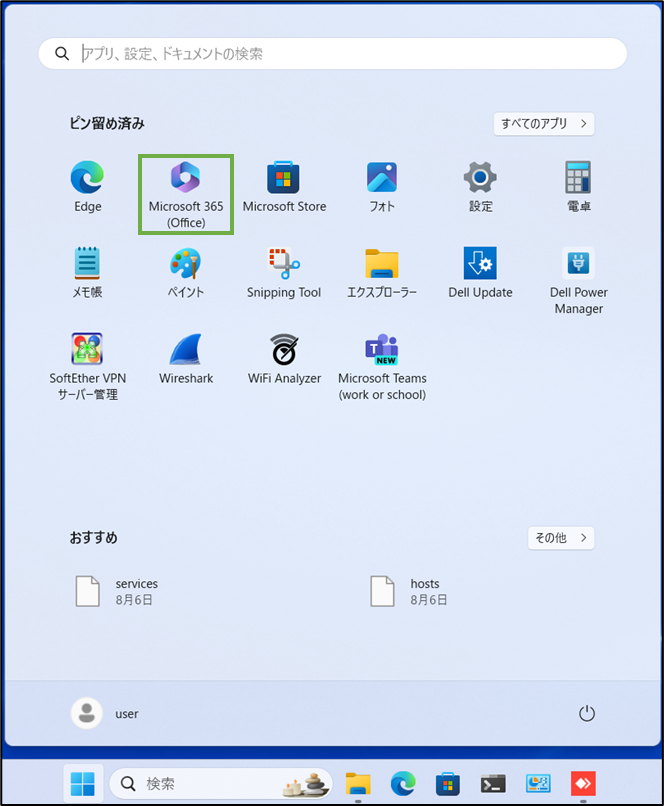Launch Microsoft 365 (Office)
Screen dimensions: 664x806
tap(186, 194)
